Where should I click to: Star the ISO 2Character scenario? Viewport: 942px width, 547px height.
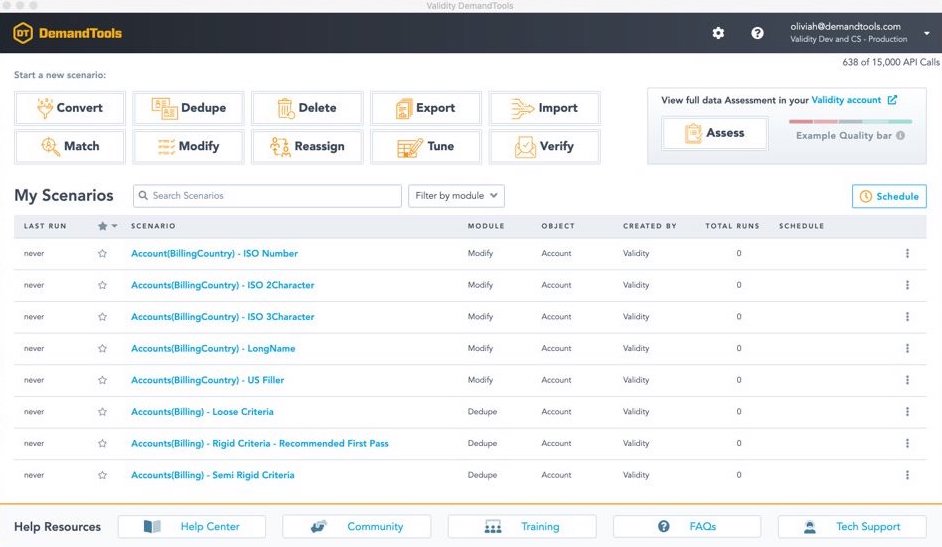(x=102, y=285)
